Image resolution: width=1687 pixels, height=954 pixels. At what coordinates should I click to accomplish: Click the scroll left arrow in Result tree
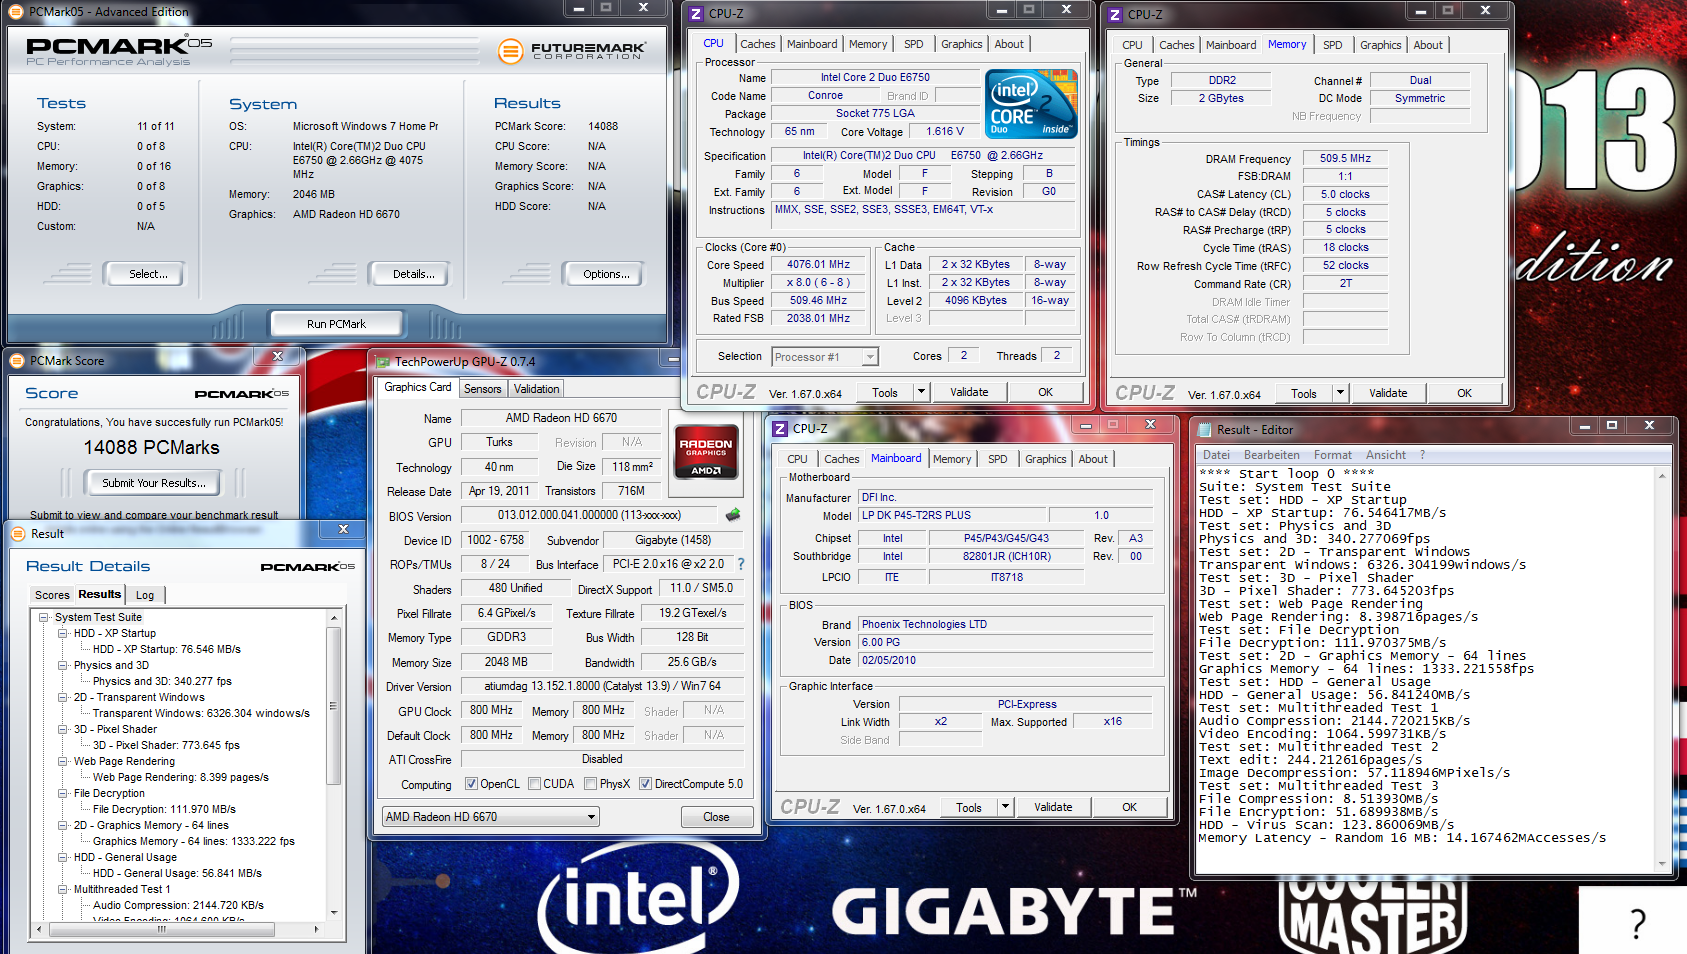(40, 929)
